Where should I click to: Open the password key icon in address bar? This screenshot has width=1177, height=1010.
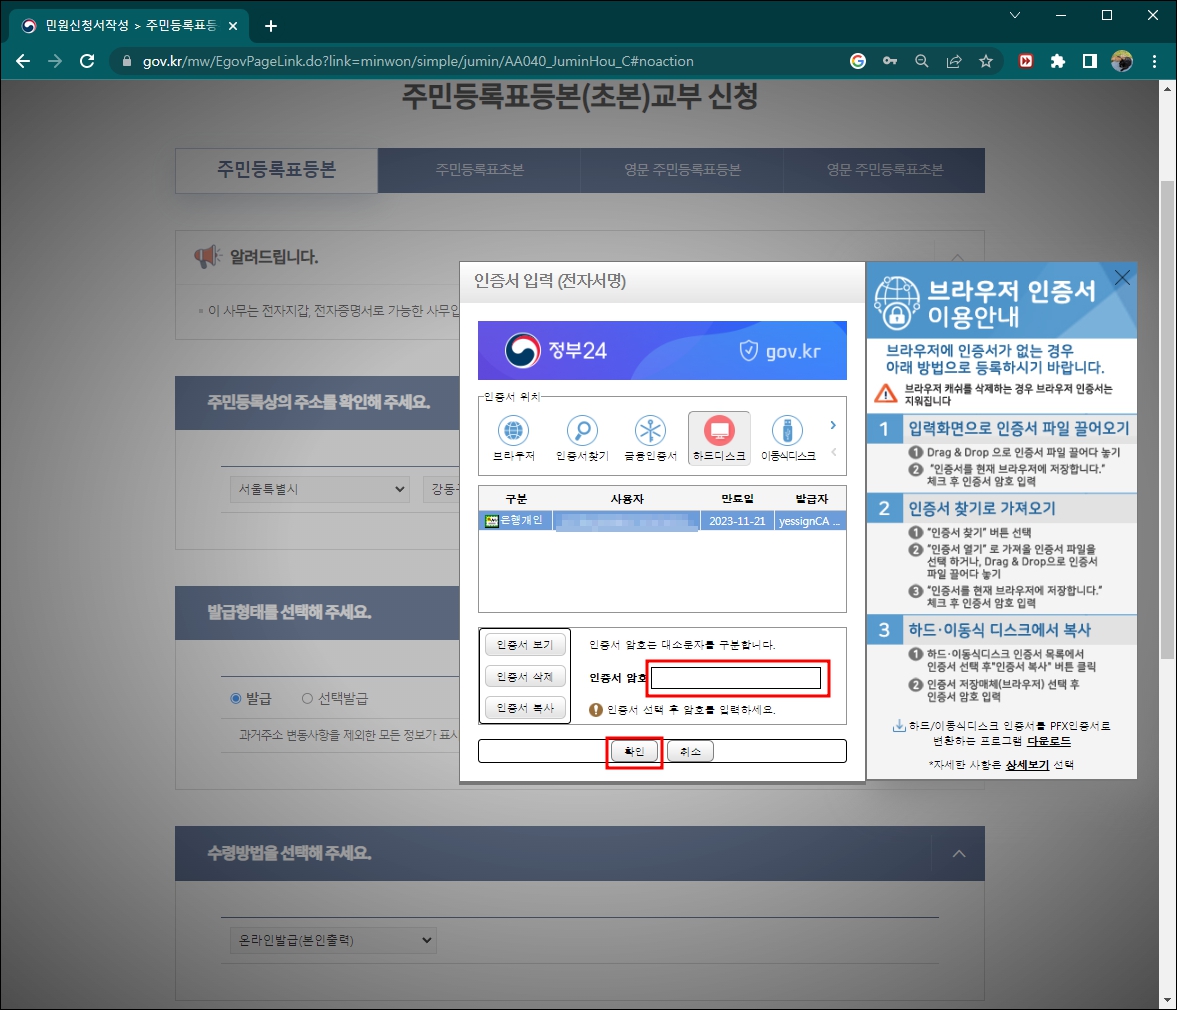coord(890,61)
